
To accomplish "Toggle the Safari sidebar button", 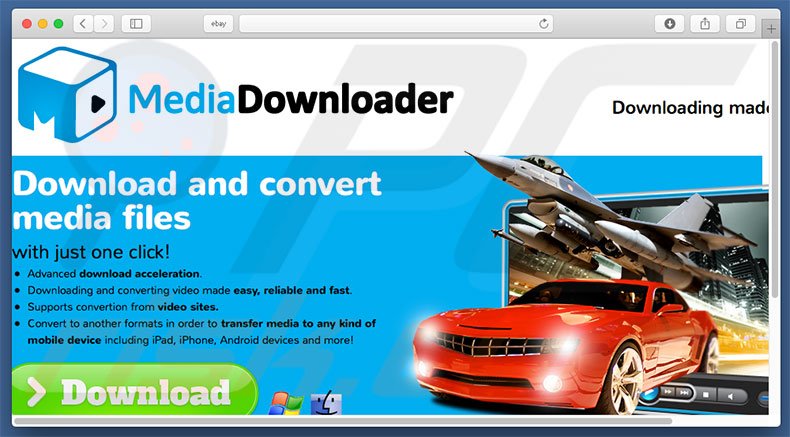I will tap(136, 24).
